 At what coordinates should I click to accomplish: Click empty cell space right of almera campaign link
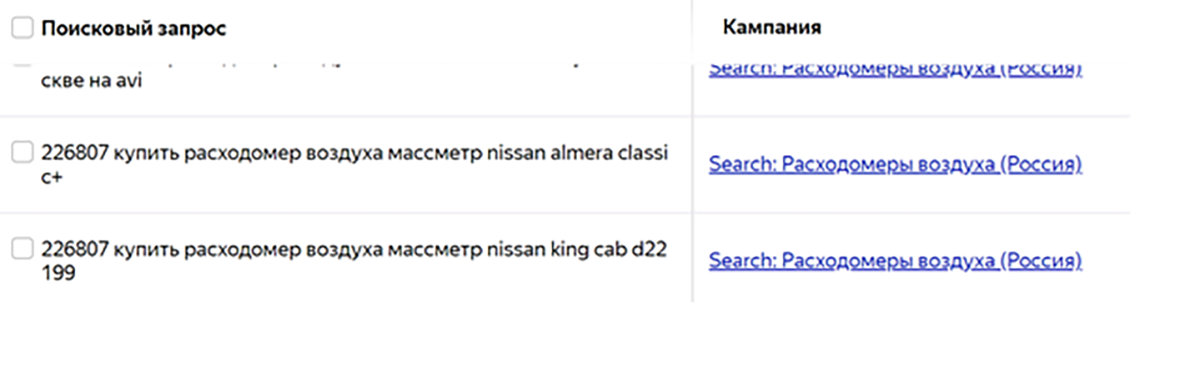[x=1107, y=164]
